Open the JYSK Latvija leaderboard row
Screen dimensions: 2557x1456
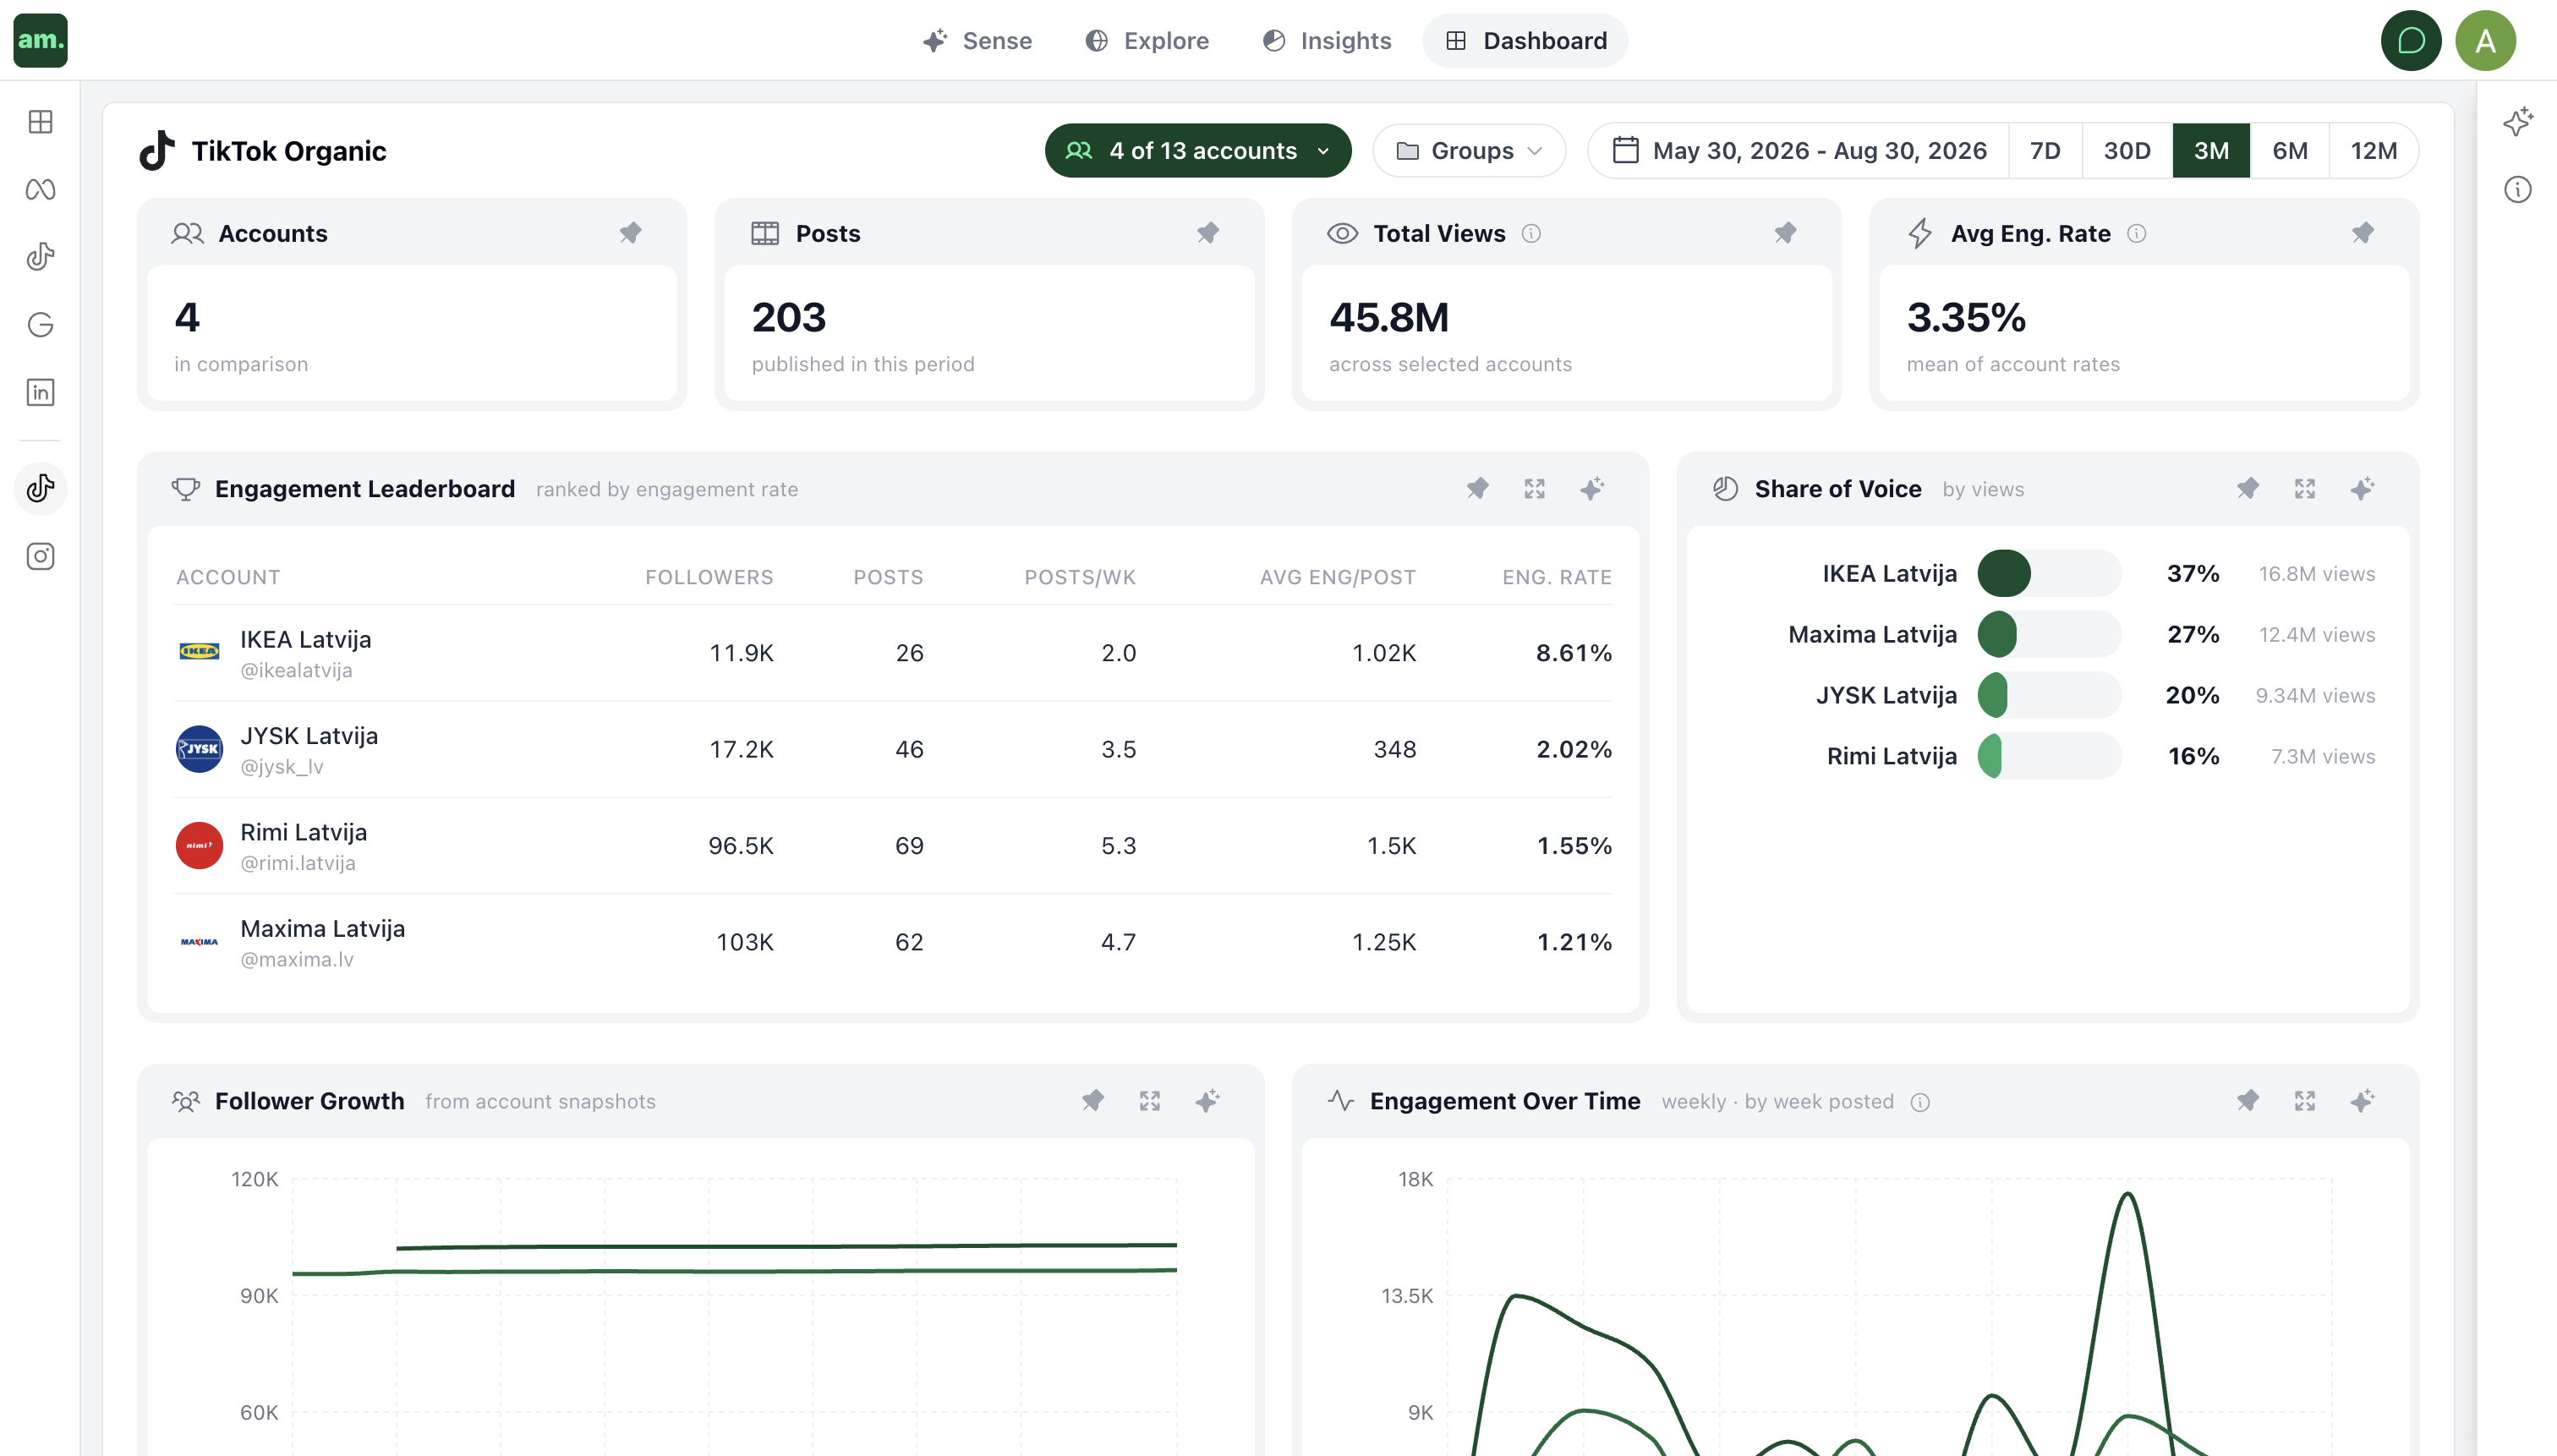[x=893, y=750]
